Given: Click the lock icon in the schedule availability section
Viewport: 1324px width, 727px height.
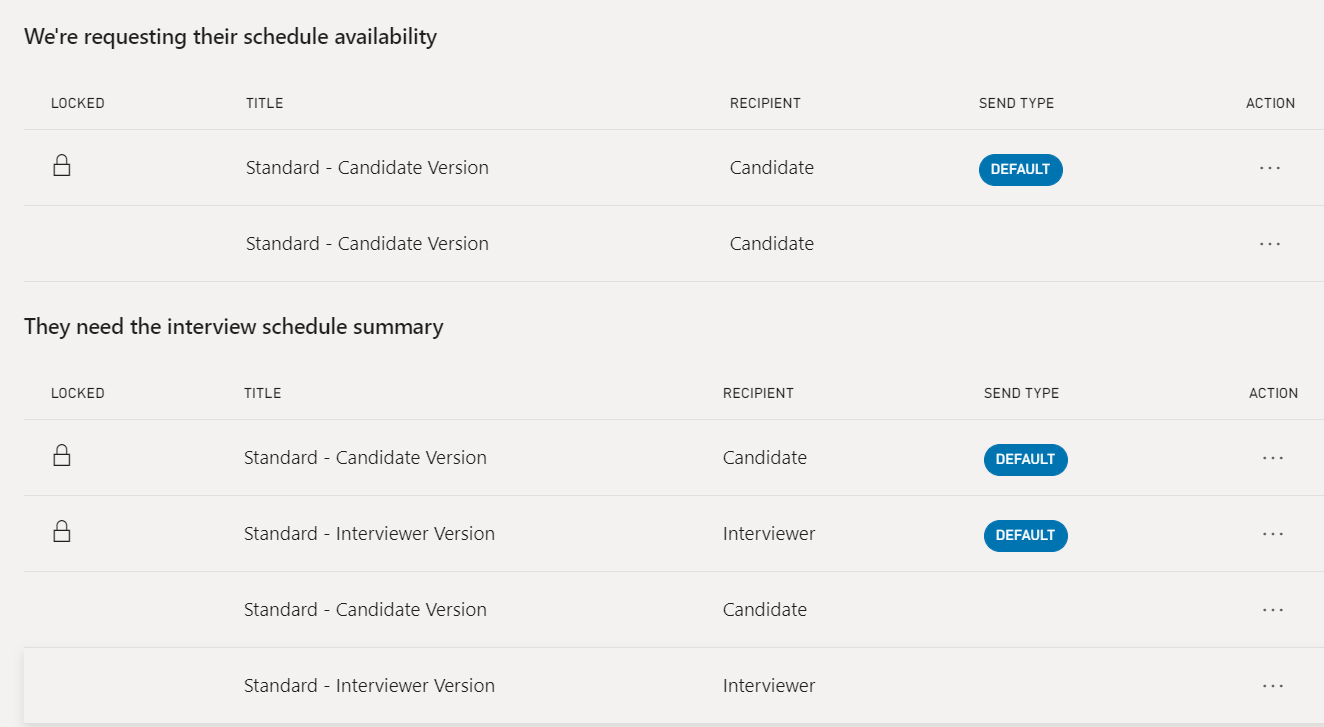Looking at the screenshot, I should (x=62, y=166).
